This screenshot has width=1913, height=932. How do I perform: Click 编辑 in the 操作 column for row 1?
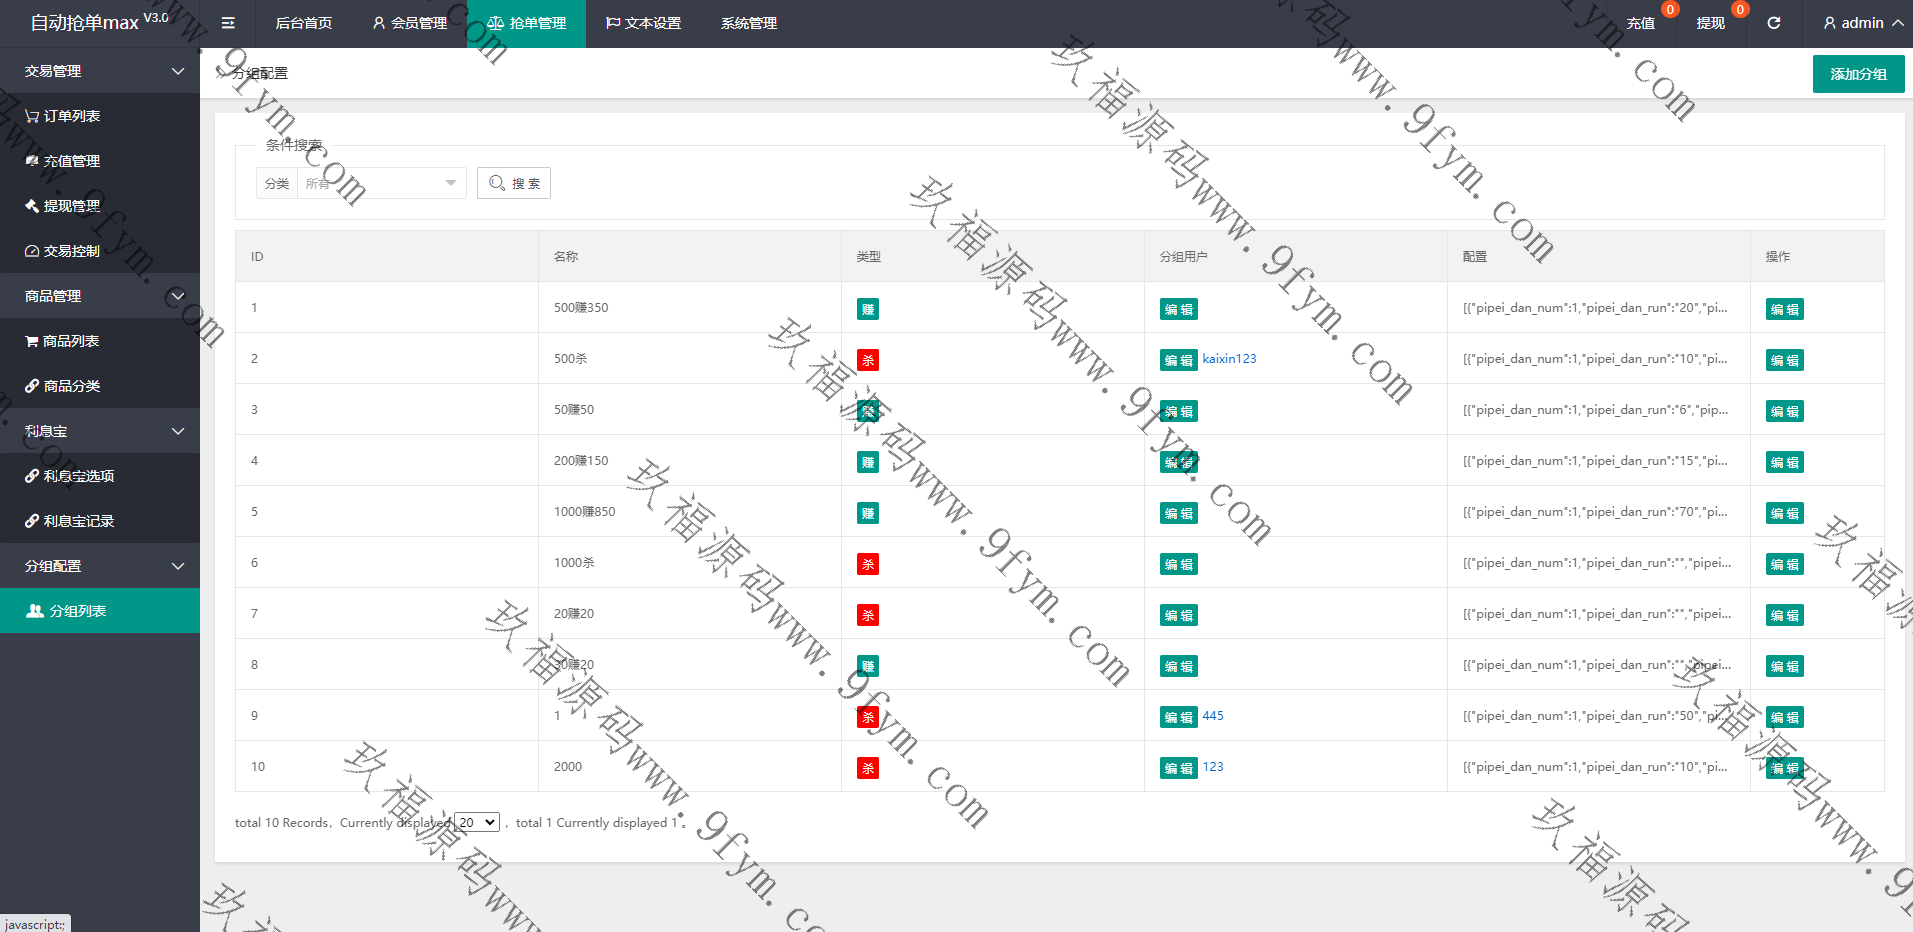click(1784, 309)
